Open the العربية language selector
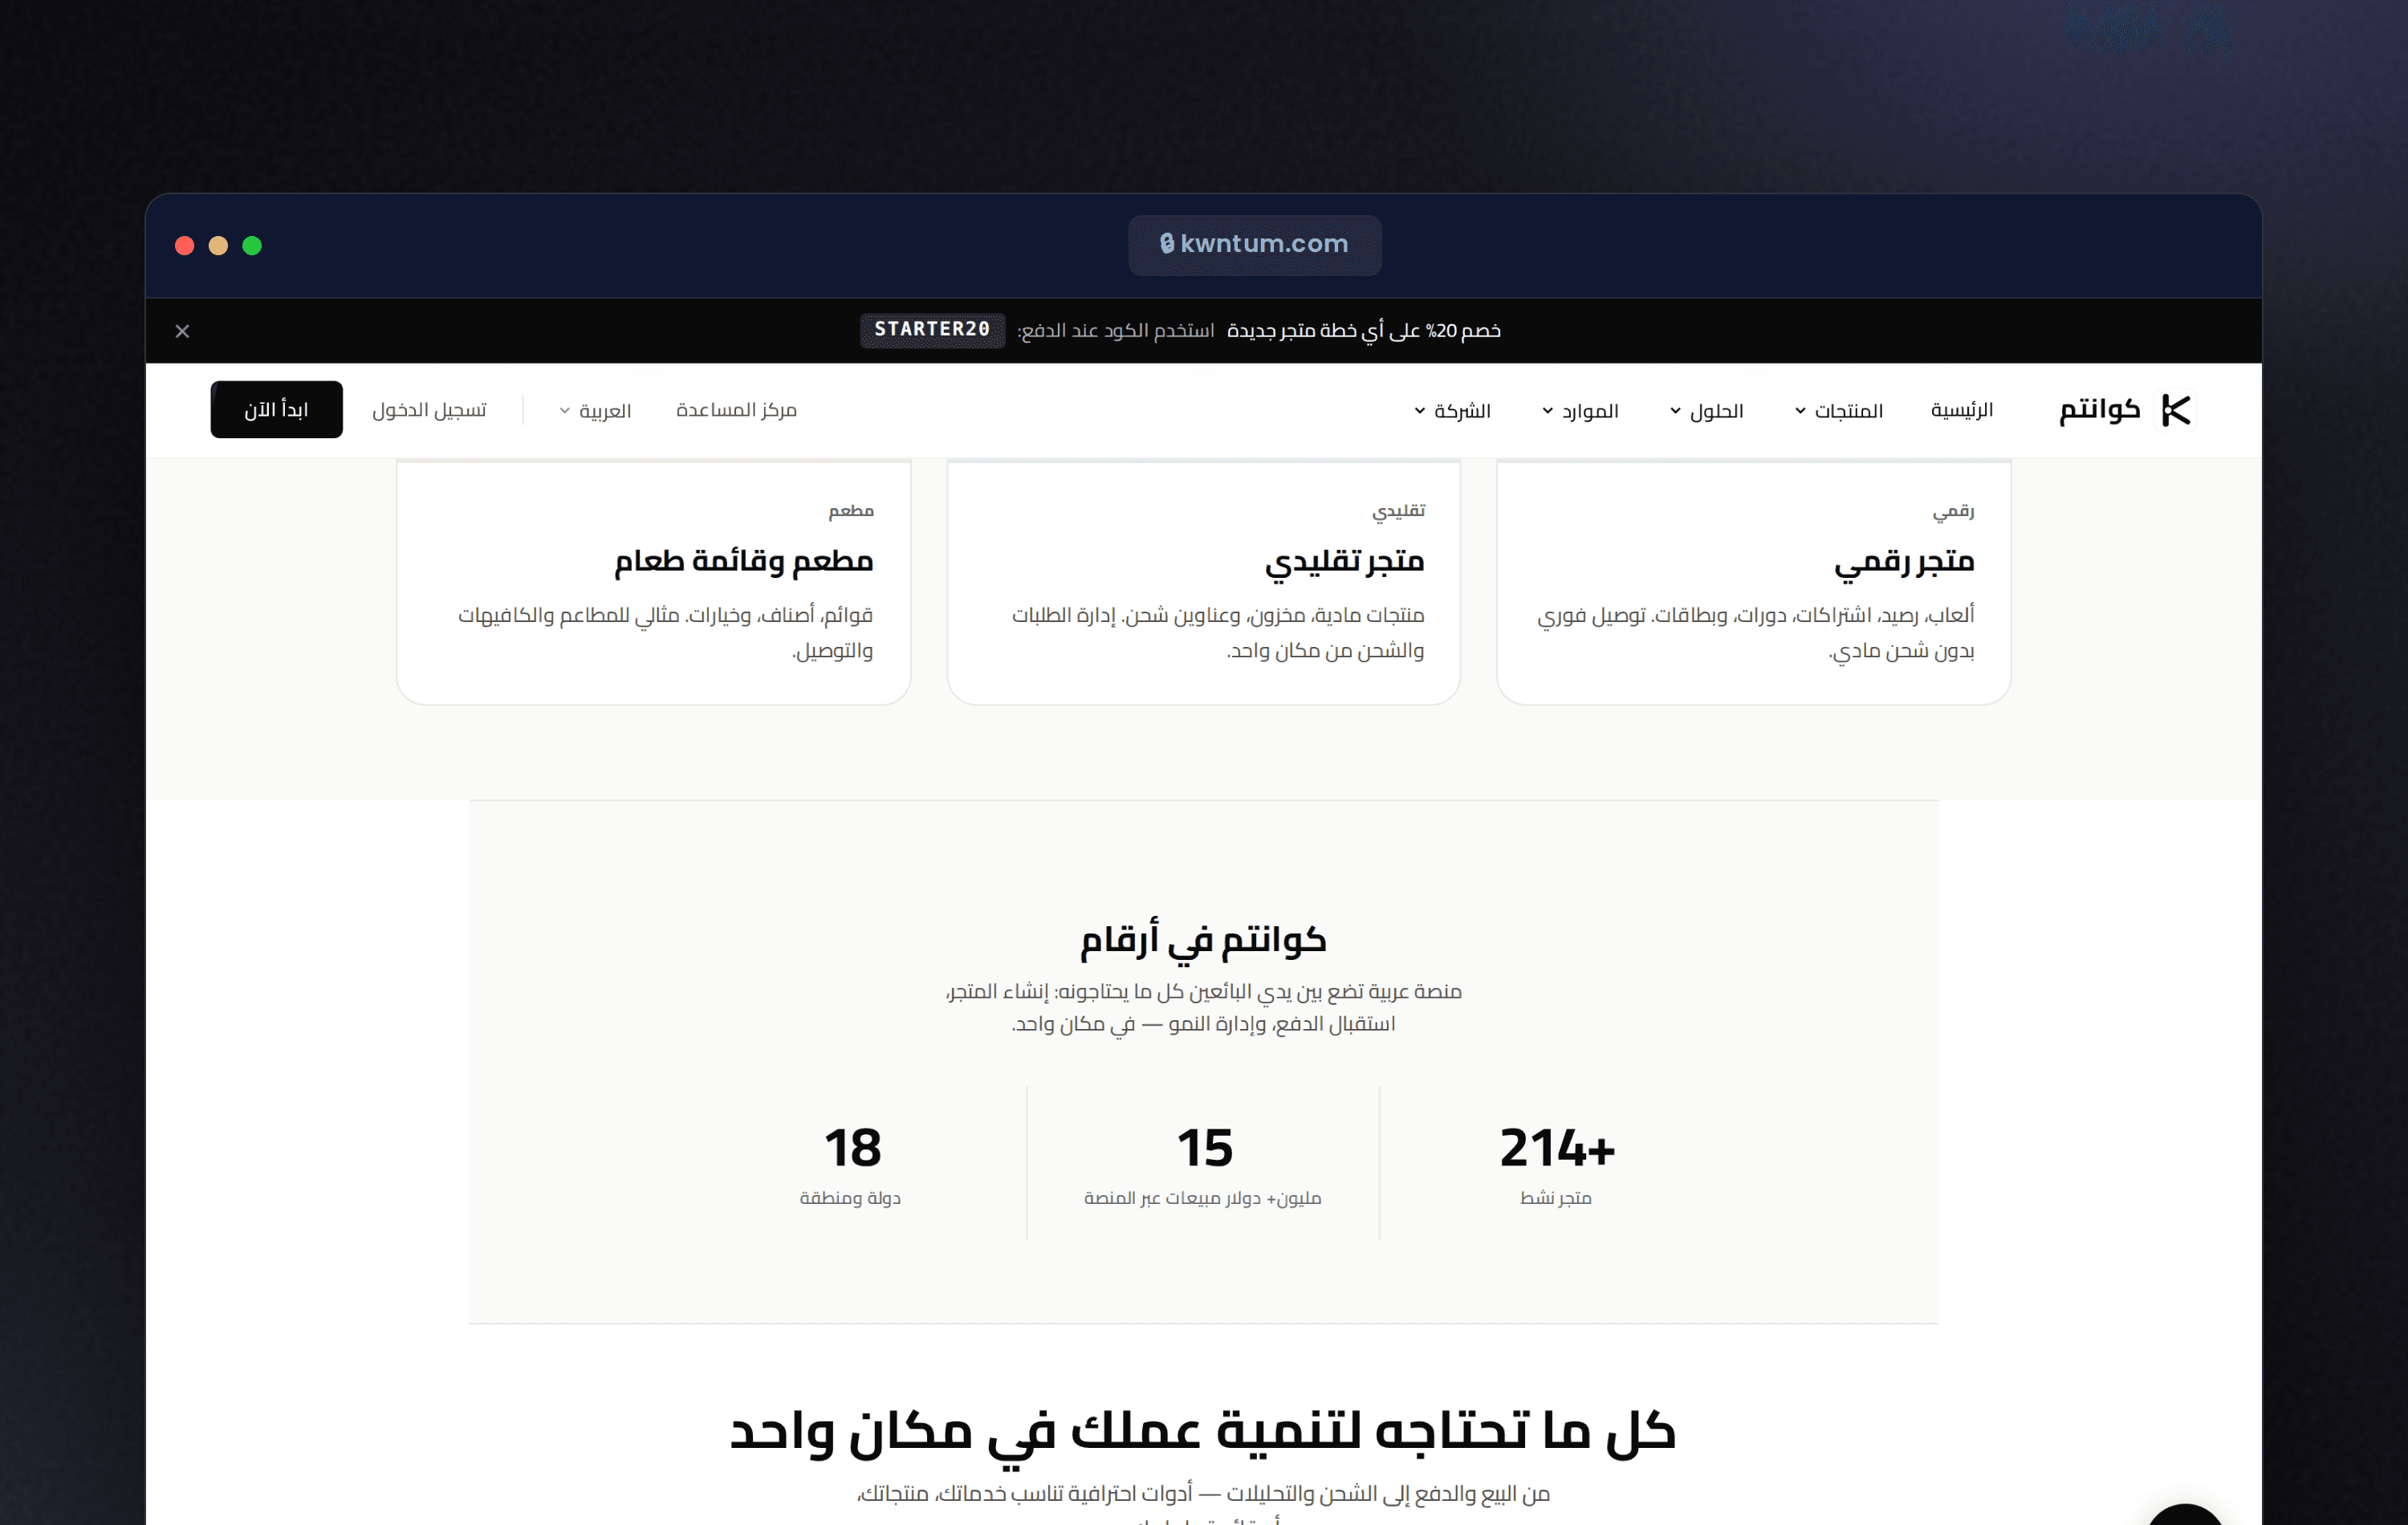Image resolution: width=2408 pixels, height=1525 pixels. tap(595, 411)
